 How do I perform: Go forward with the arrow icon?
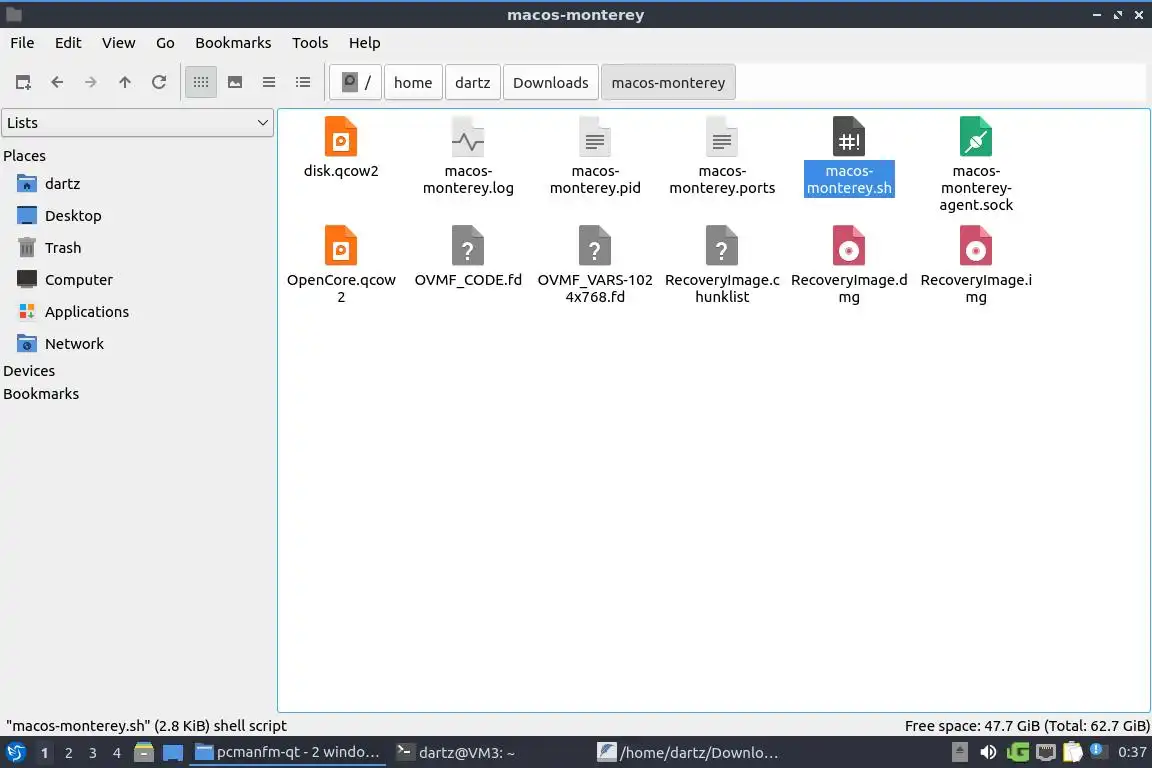(90, 82)
